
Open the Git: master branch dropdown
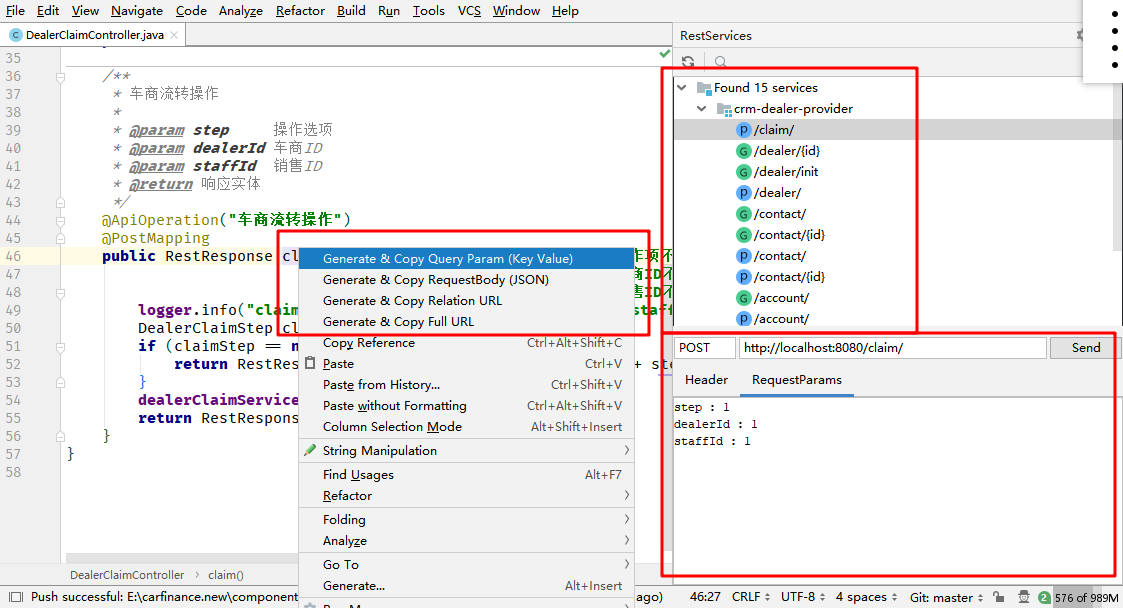click(946, 597)
